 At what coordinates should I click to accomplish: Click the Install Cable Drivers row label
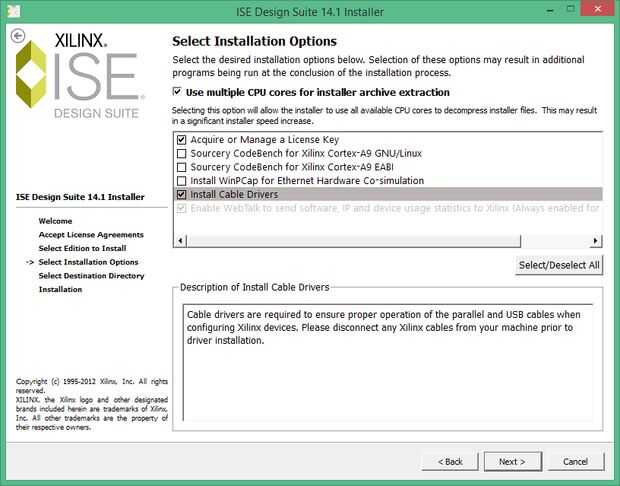tap(234, 195)
